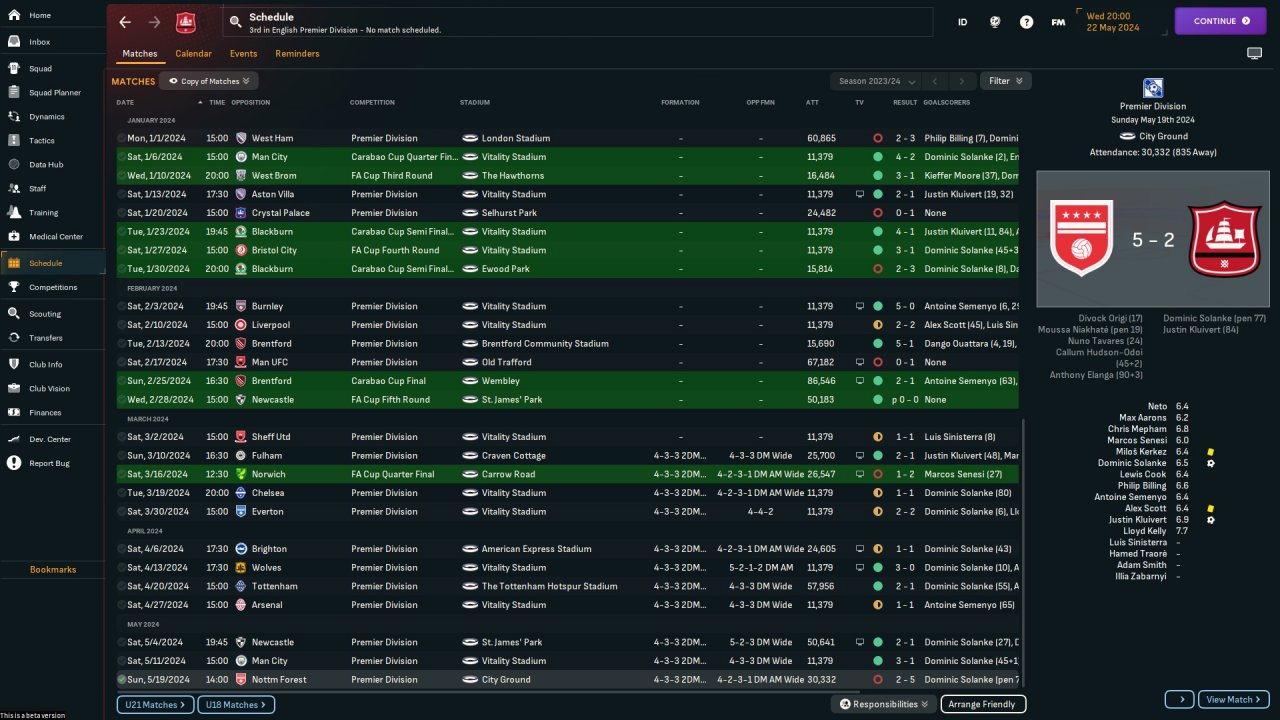Open the Tactics screen
Viewport: 1280px width, 720px height.
[52, 141]
